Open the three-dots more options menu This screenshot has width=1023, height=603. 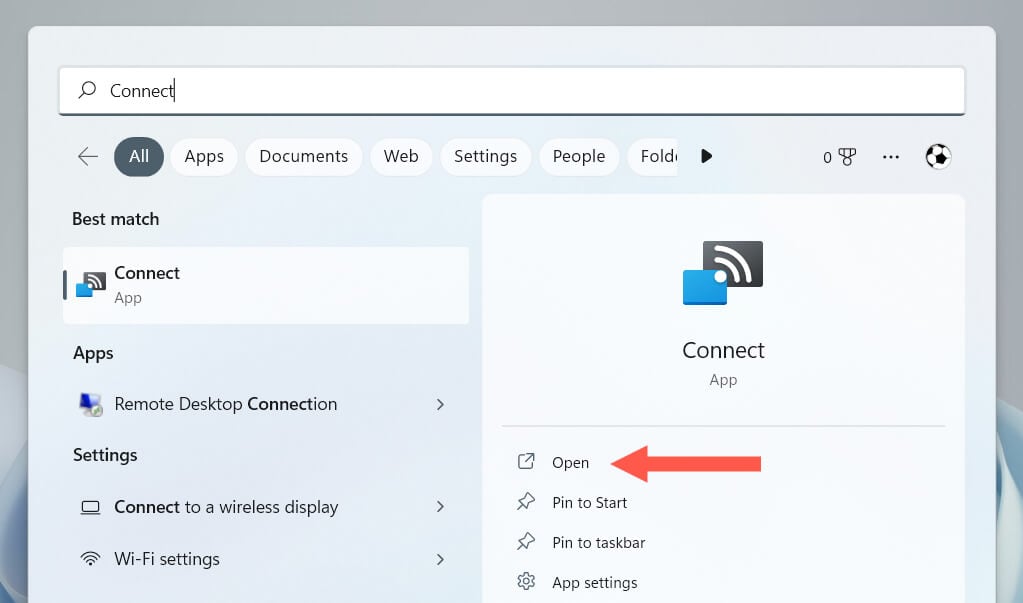pyautogui.click(x=890, y=157)
